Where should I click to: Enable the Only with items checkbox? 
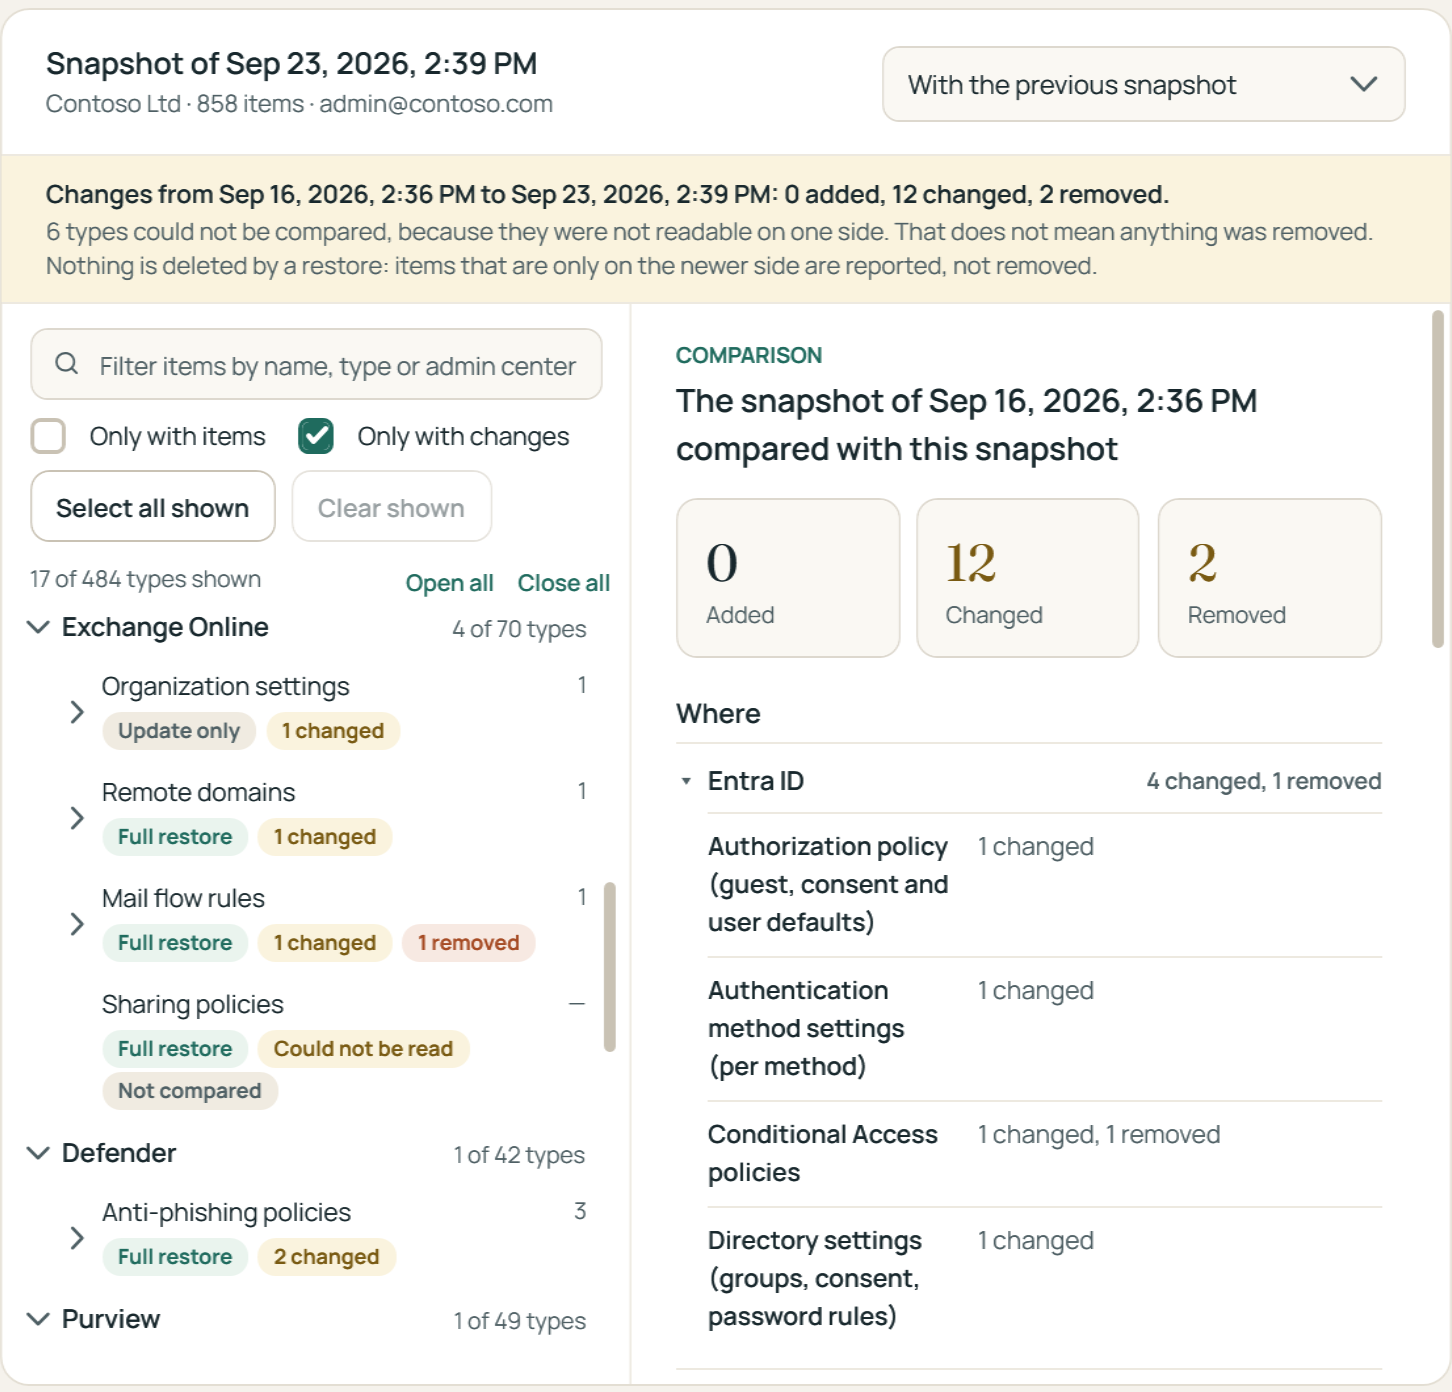pyautogui.click(x=48, y=436)
